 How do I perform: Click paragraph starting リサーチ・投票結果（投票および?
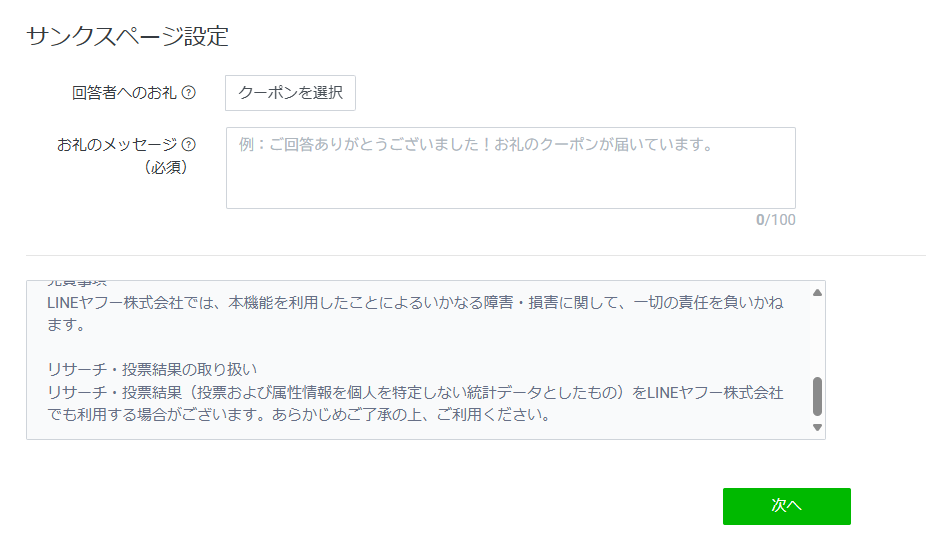click(414, 392)
